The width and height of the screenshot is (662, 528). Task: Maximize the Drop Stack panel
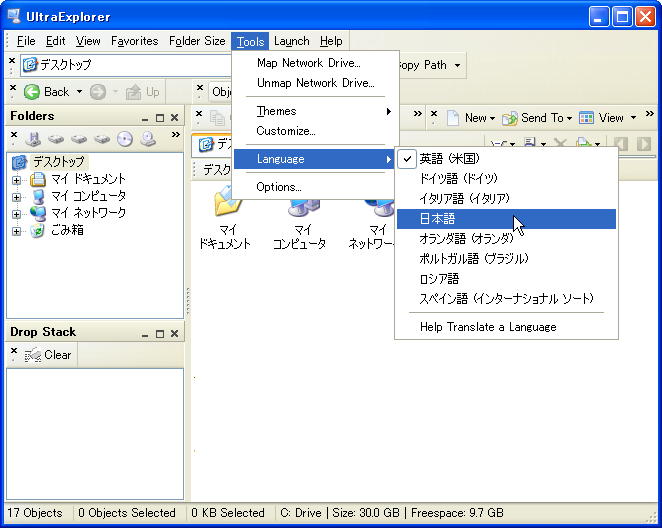pyautogui.click(x=160, y=334)
